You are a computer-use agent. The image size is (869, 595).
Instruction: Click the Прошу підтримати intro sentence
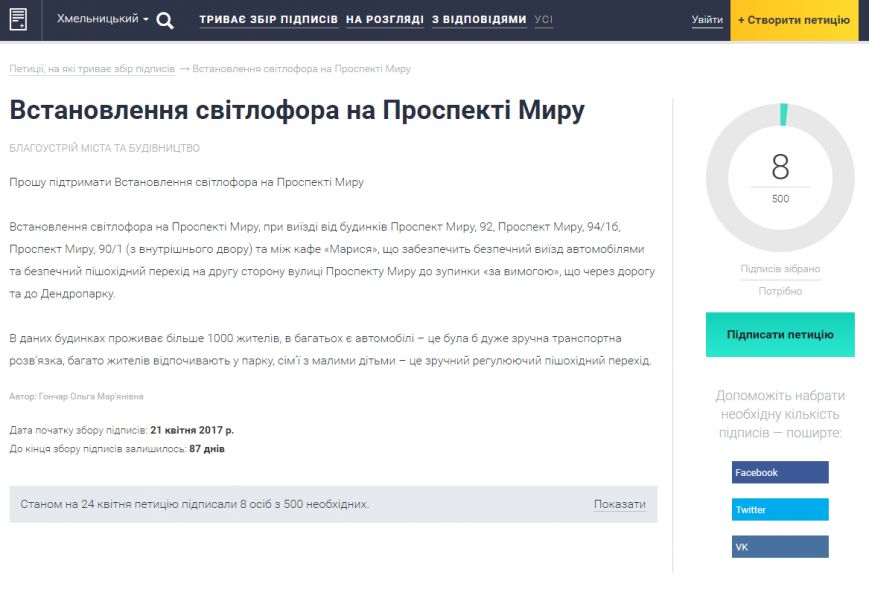[186, 182]
